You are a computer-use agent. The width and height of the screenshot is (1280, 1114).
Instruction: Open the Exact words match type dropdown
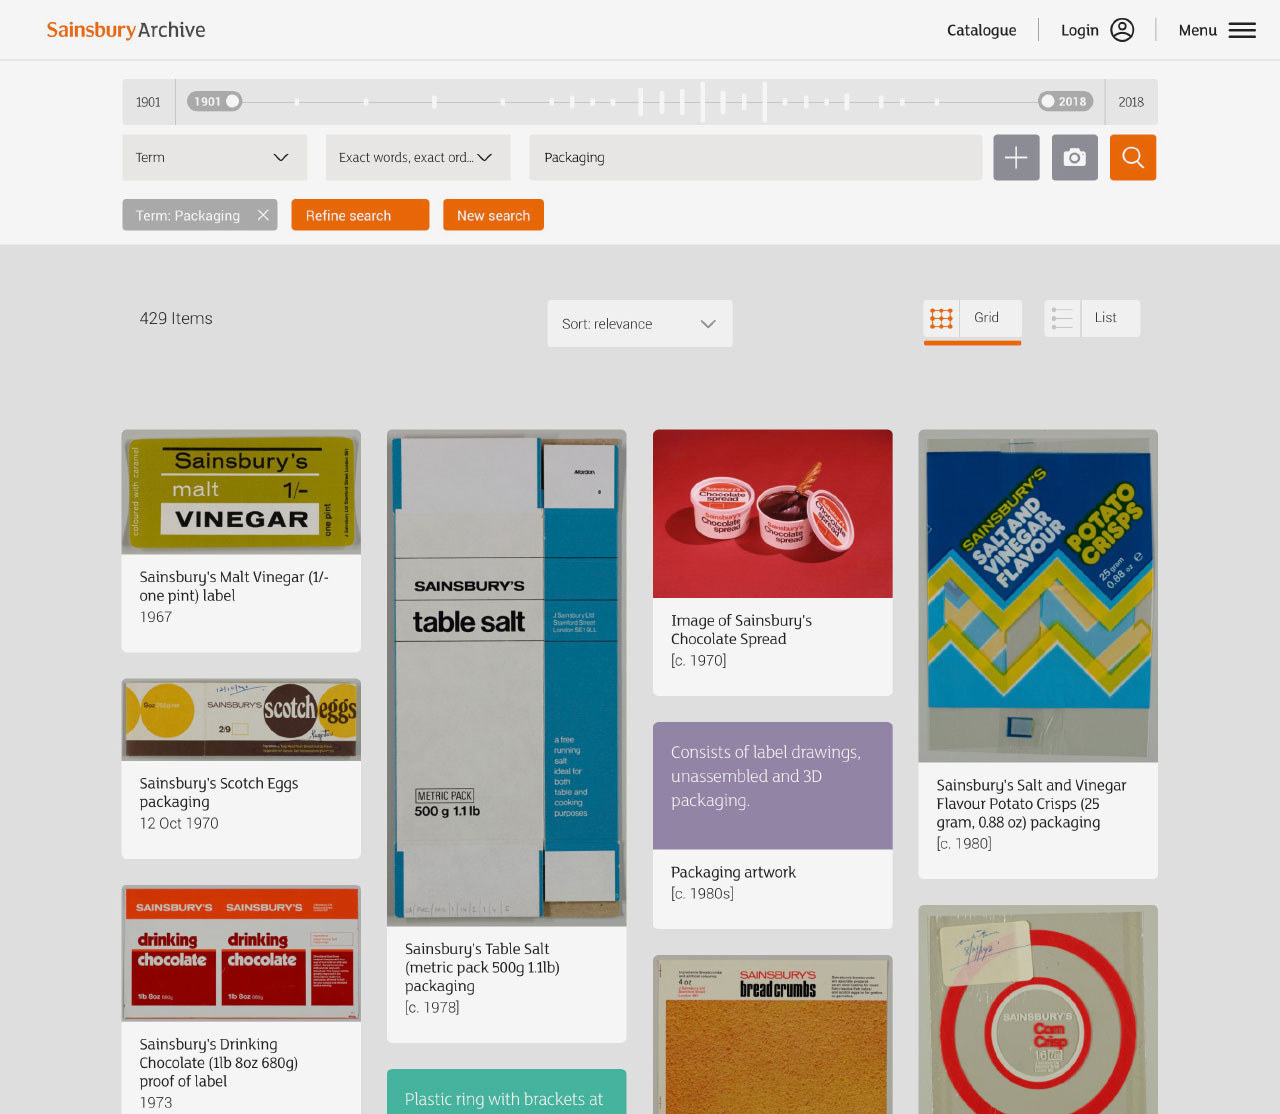pos(418,157)
